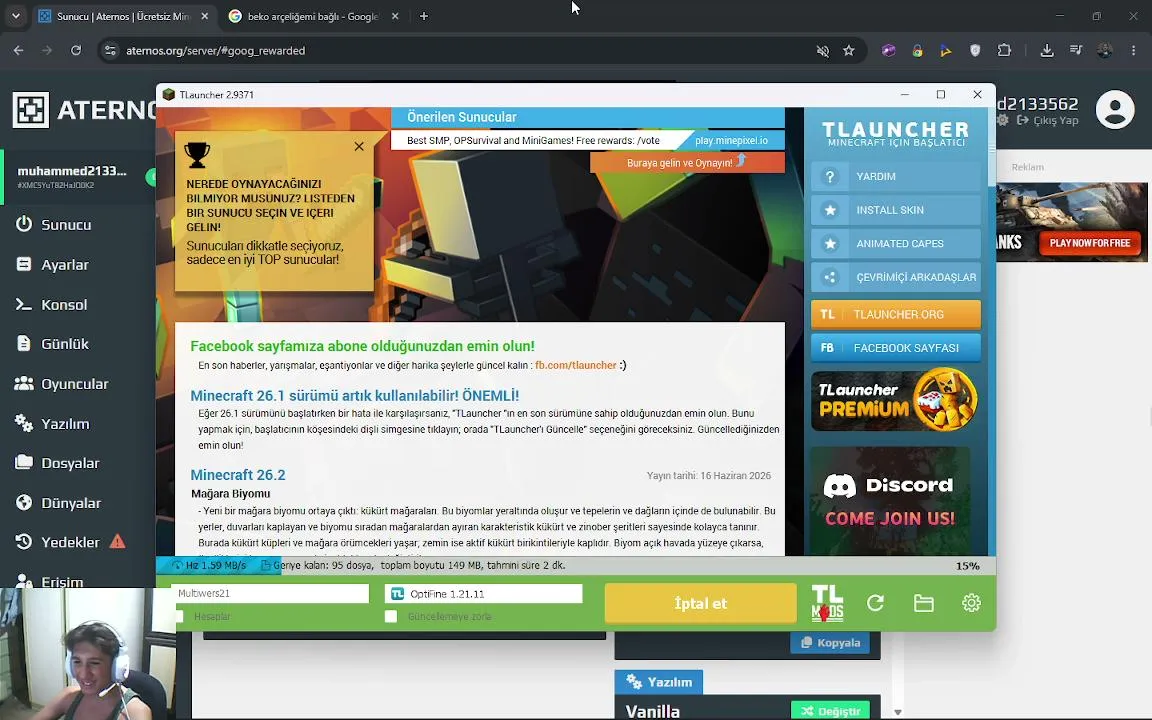Open the TLauncher game folder icon

coord(924,603)
